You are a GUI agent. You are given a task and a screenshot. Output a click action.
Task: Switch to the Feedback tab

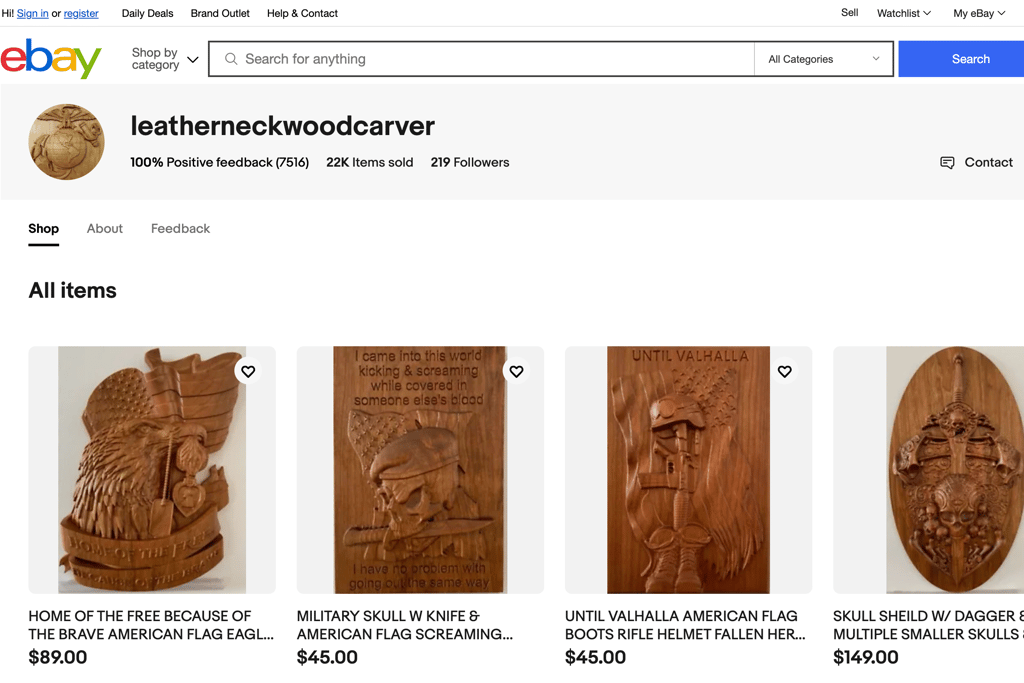[180, 229]
